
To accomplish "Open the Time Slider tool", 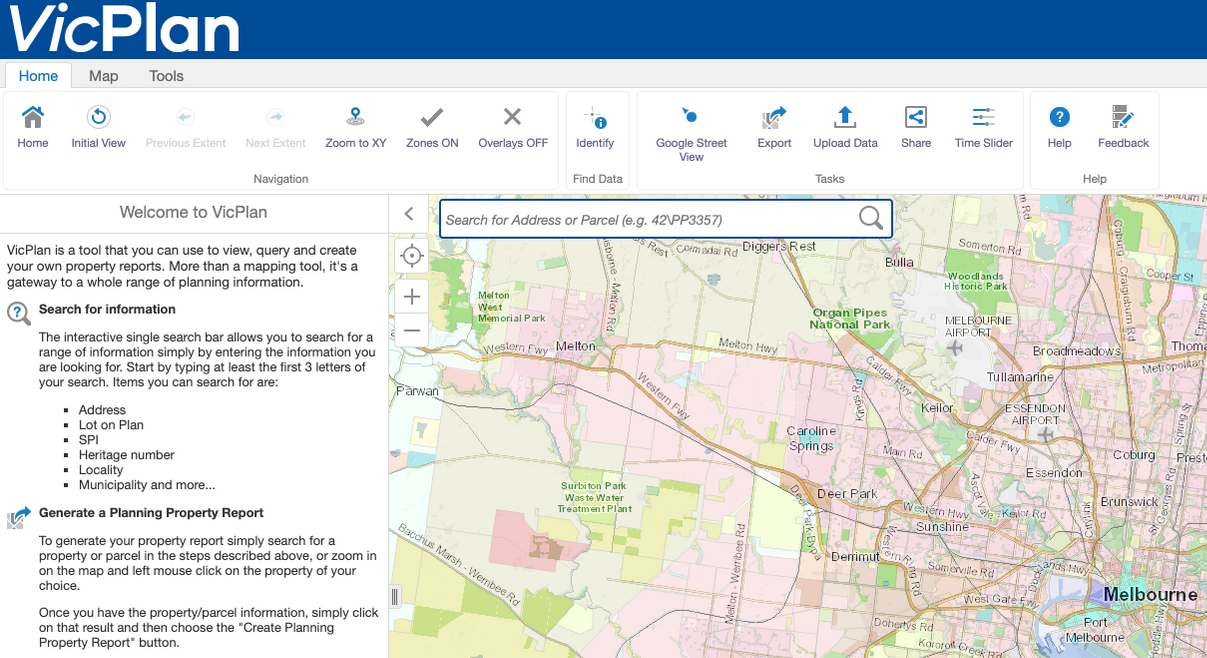I will tap(984, 118).
